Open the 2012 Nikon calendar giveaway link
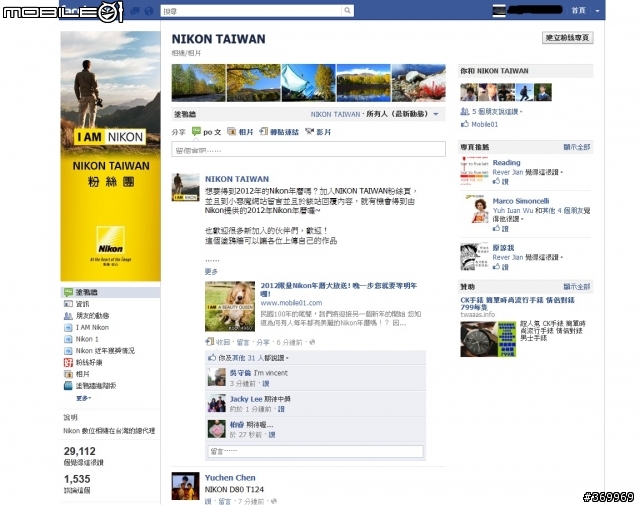640x505 pixels. point(339,289)
